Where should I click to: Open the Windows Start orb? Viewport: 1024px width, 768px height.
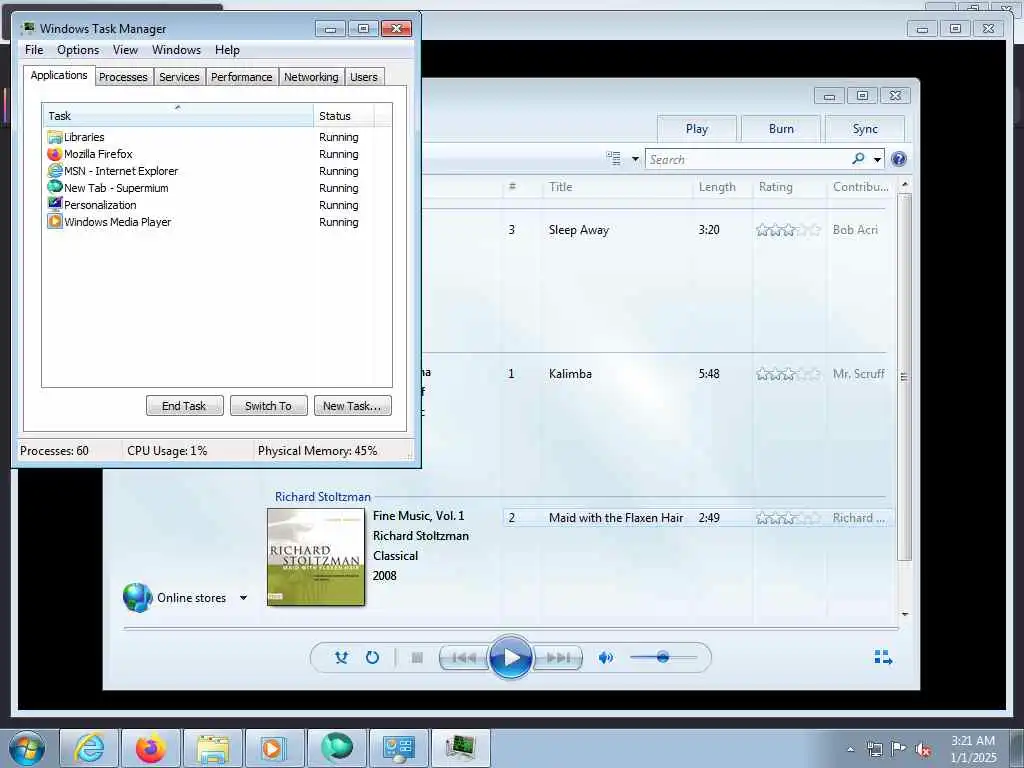27,748
